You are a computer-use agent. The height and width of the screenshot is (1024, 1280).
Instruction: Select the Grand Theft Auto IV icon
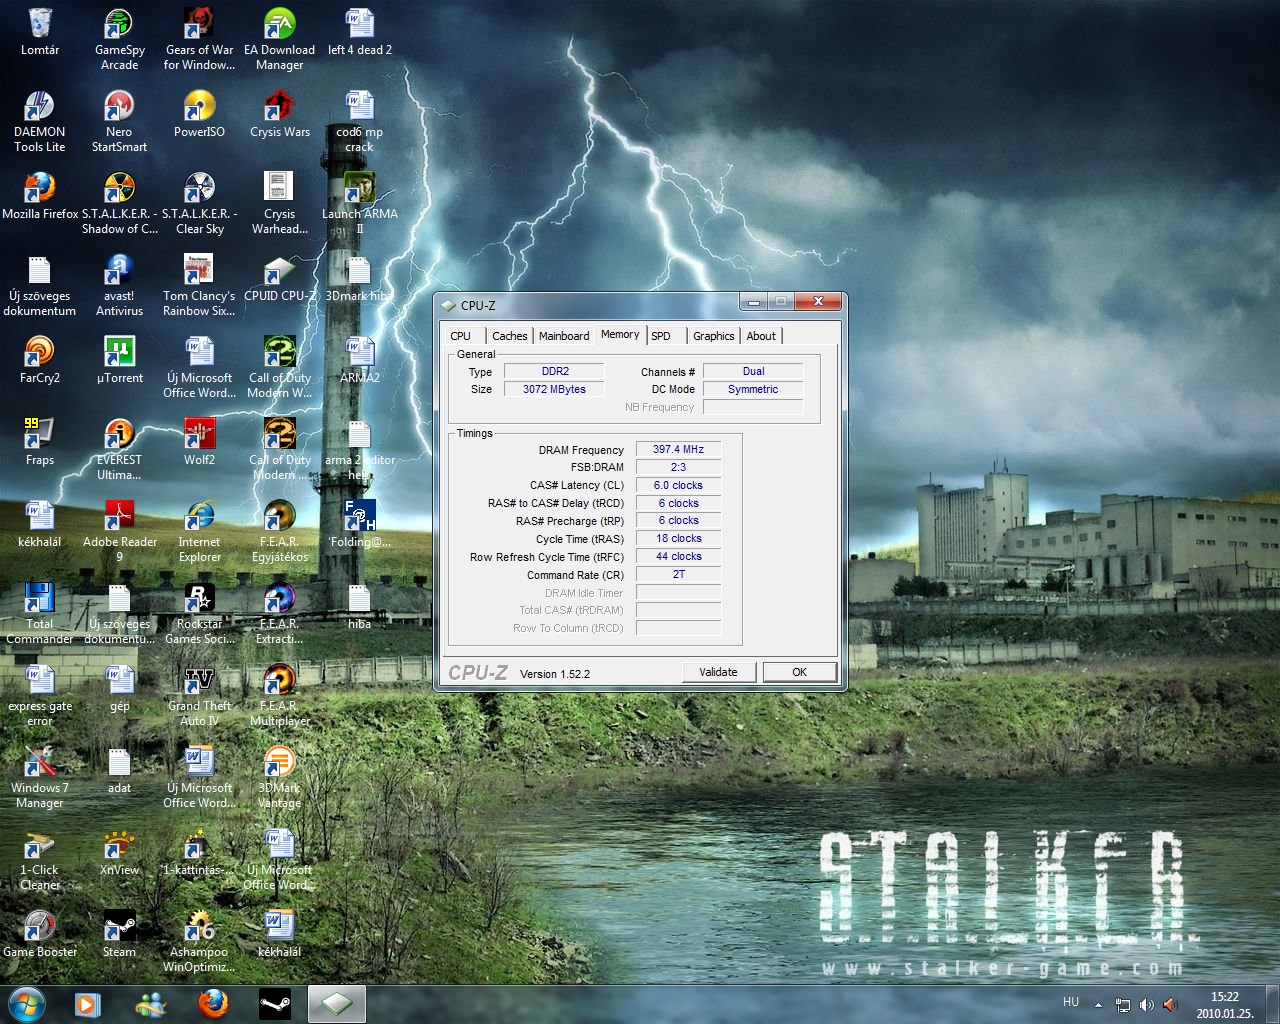click(x=199, y=695)
